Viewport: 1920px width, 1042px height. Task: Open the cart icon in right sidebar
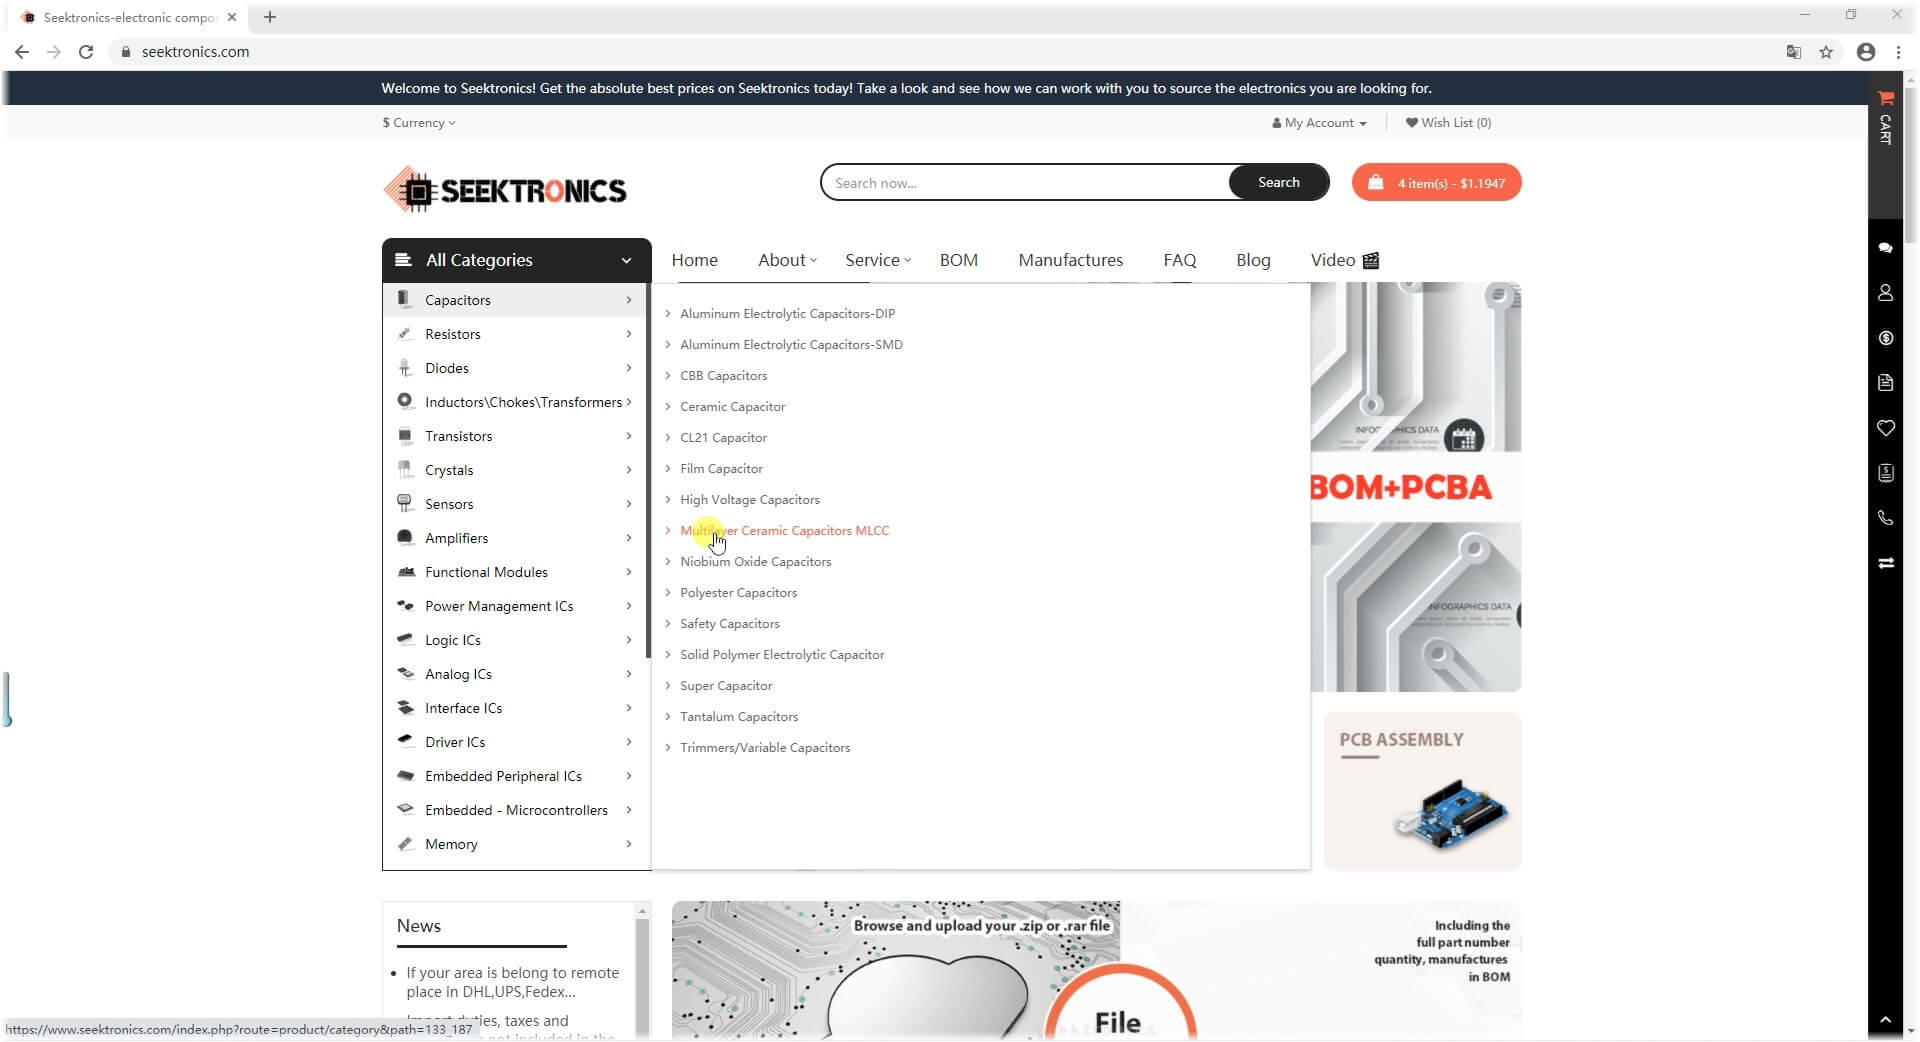coord(1885,98)
